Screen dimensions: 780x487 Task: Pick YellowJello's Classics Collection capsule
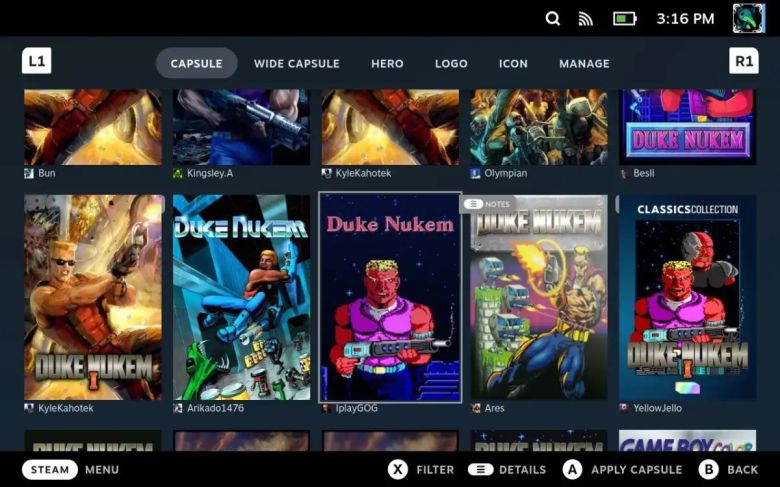point(687,297)
